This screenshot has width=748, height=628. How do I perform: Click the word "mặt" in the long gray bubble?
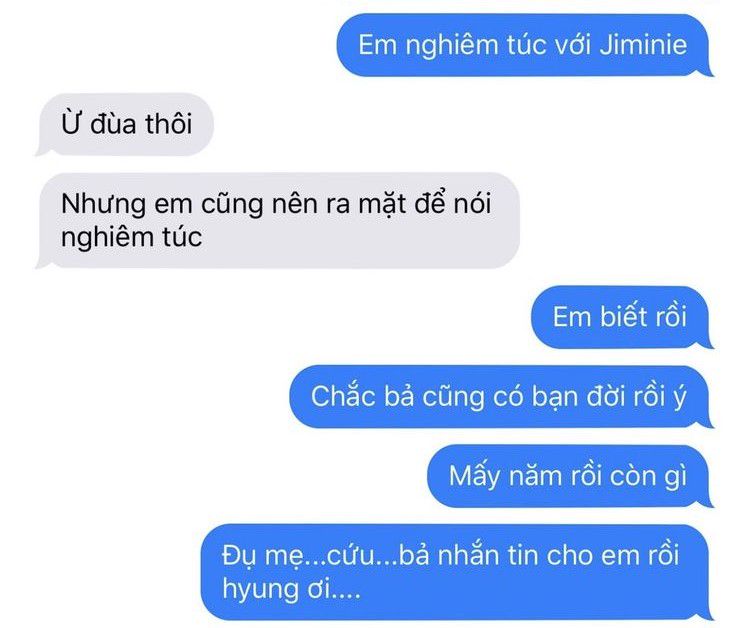(383, 205)
